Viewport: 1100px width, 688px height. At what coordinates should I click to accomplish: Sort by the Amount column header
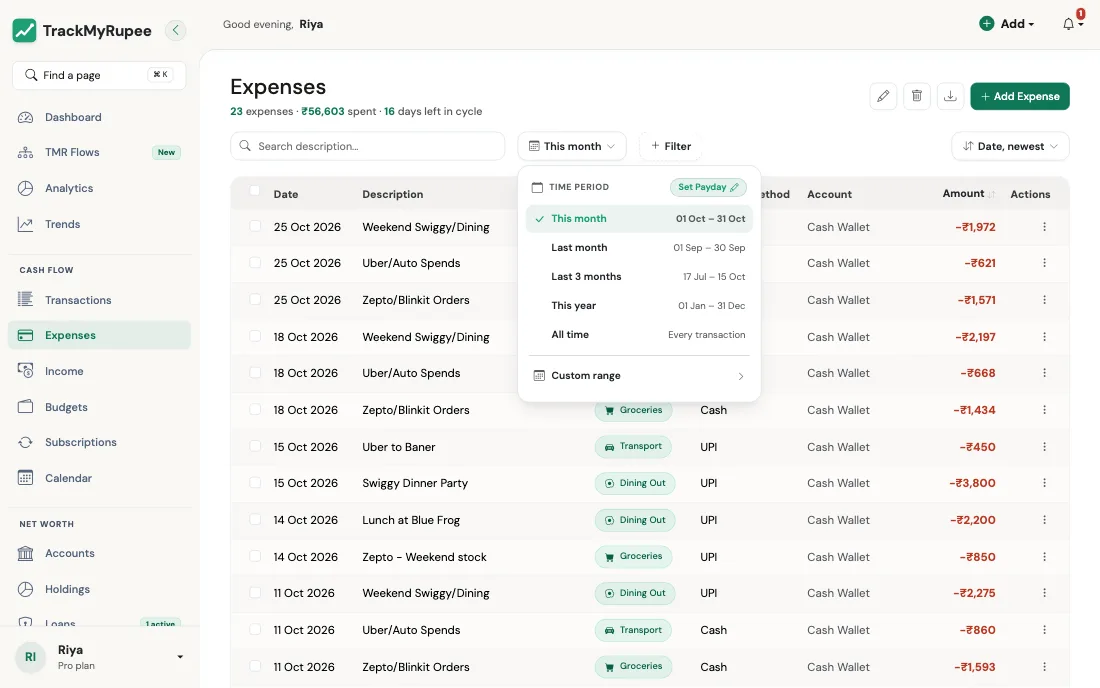tap(968, 194)
